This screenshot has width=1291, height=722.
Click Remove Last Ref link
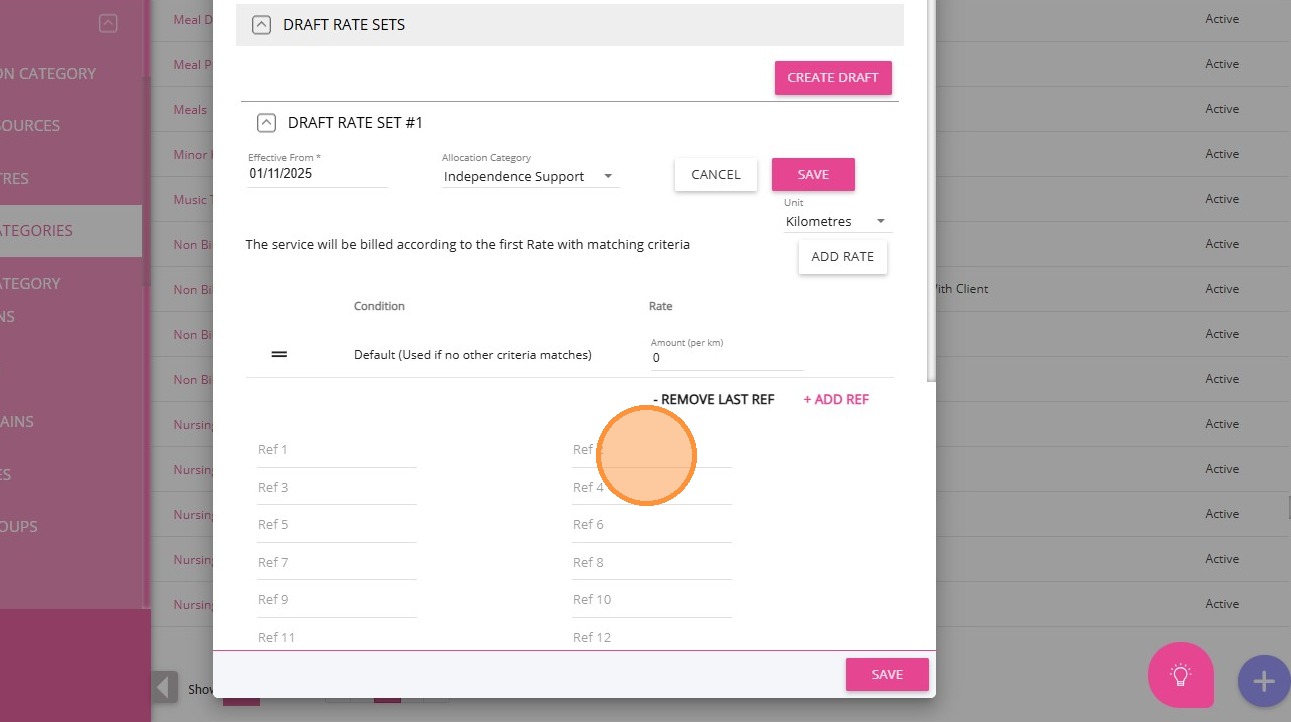click(713, 399)
